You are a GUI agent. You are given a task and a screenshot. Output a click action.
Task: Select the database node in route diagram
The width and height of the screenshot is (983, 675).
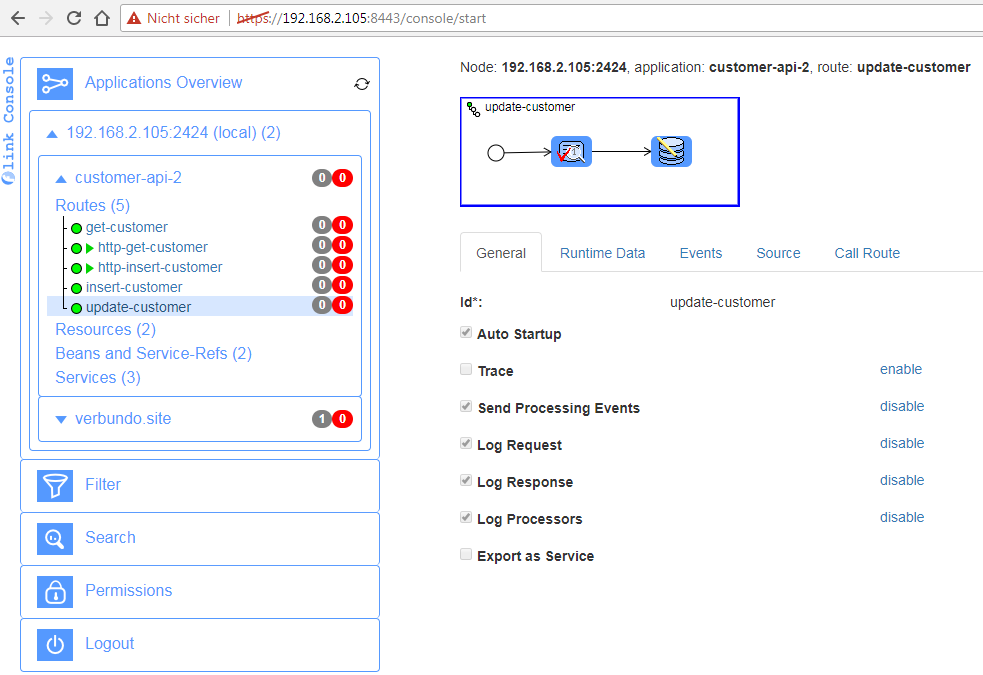pyautogui.click(x=671, y=152)
